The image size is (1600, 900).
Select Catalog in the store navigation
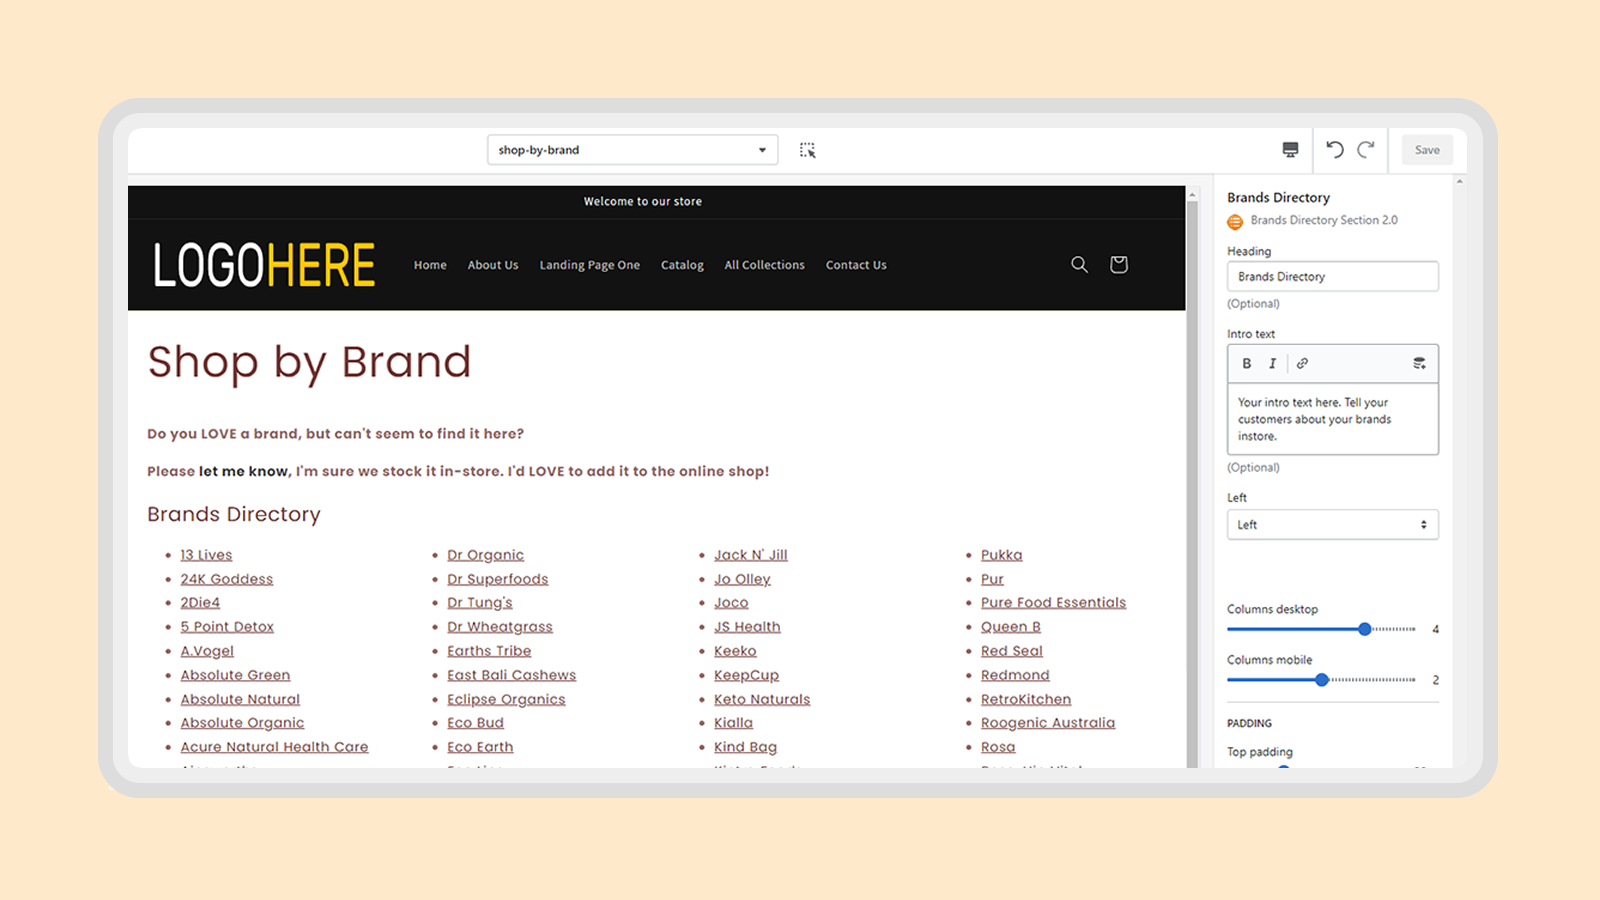(682, 265)
